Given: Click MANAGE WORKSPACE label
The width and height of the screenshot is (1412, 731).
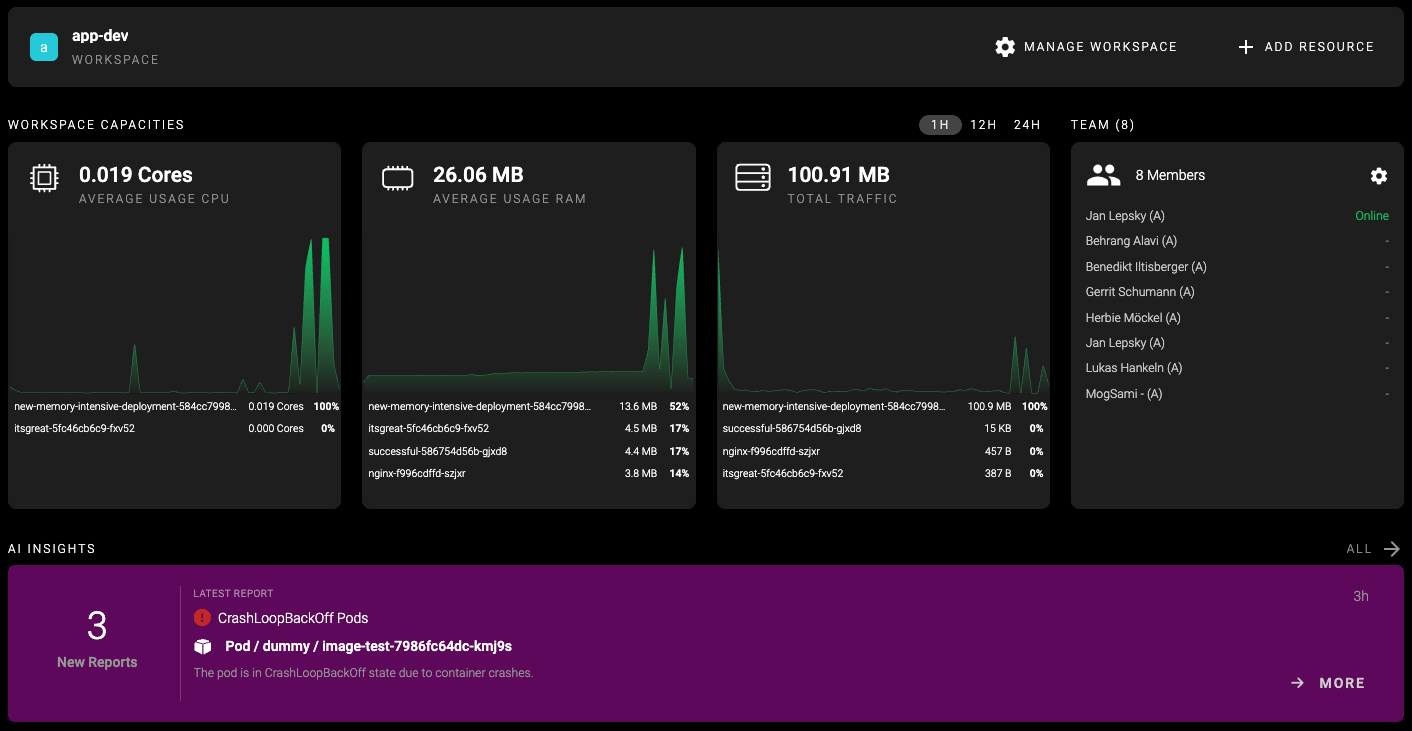Looking at the screenshot, I should (1100, 47).
